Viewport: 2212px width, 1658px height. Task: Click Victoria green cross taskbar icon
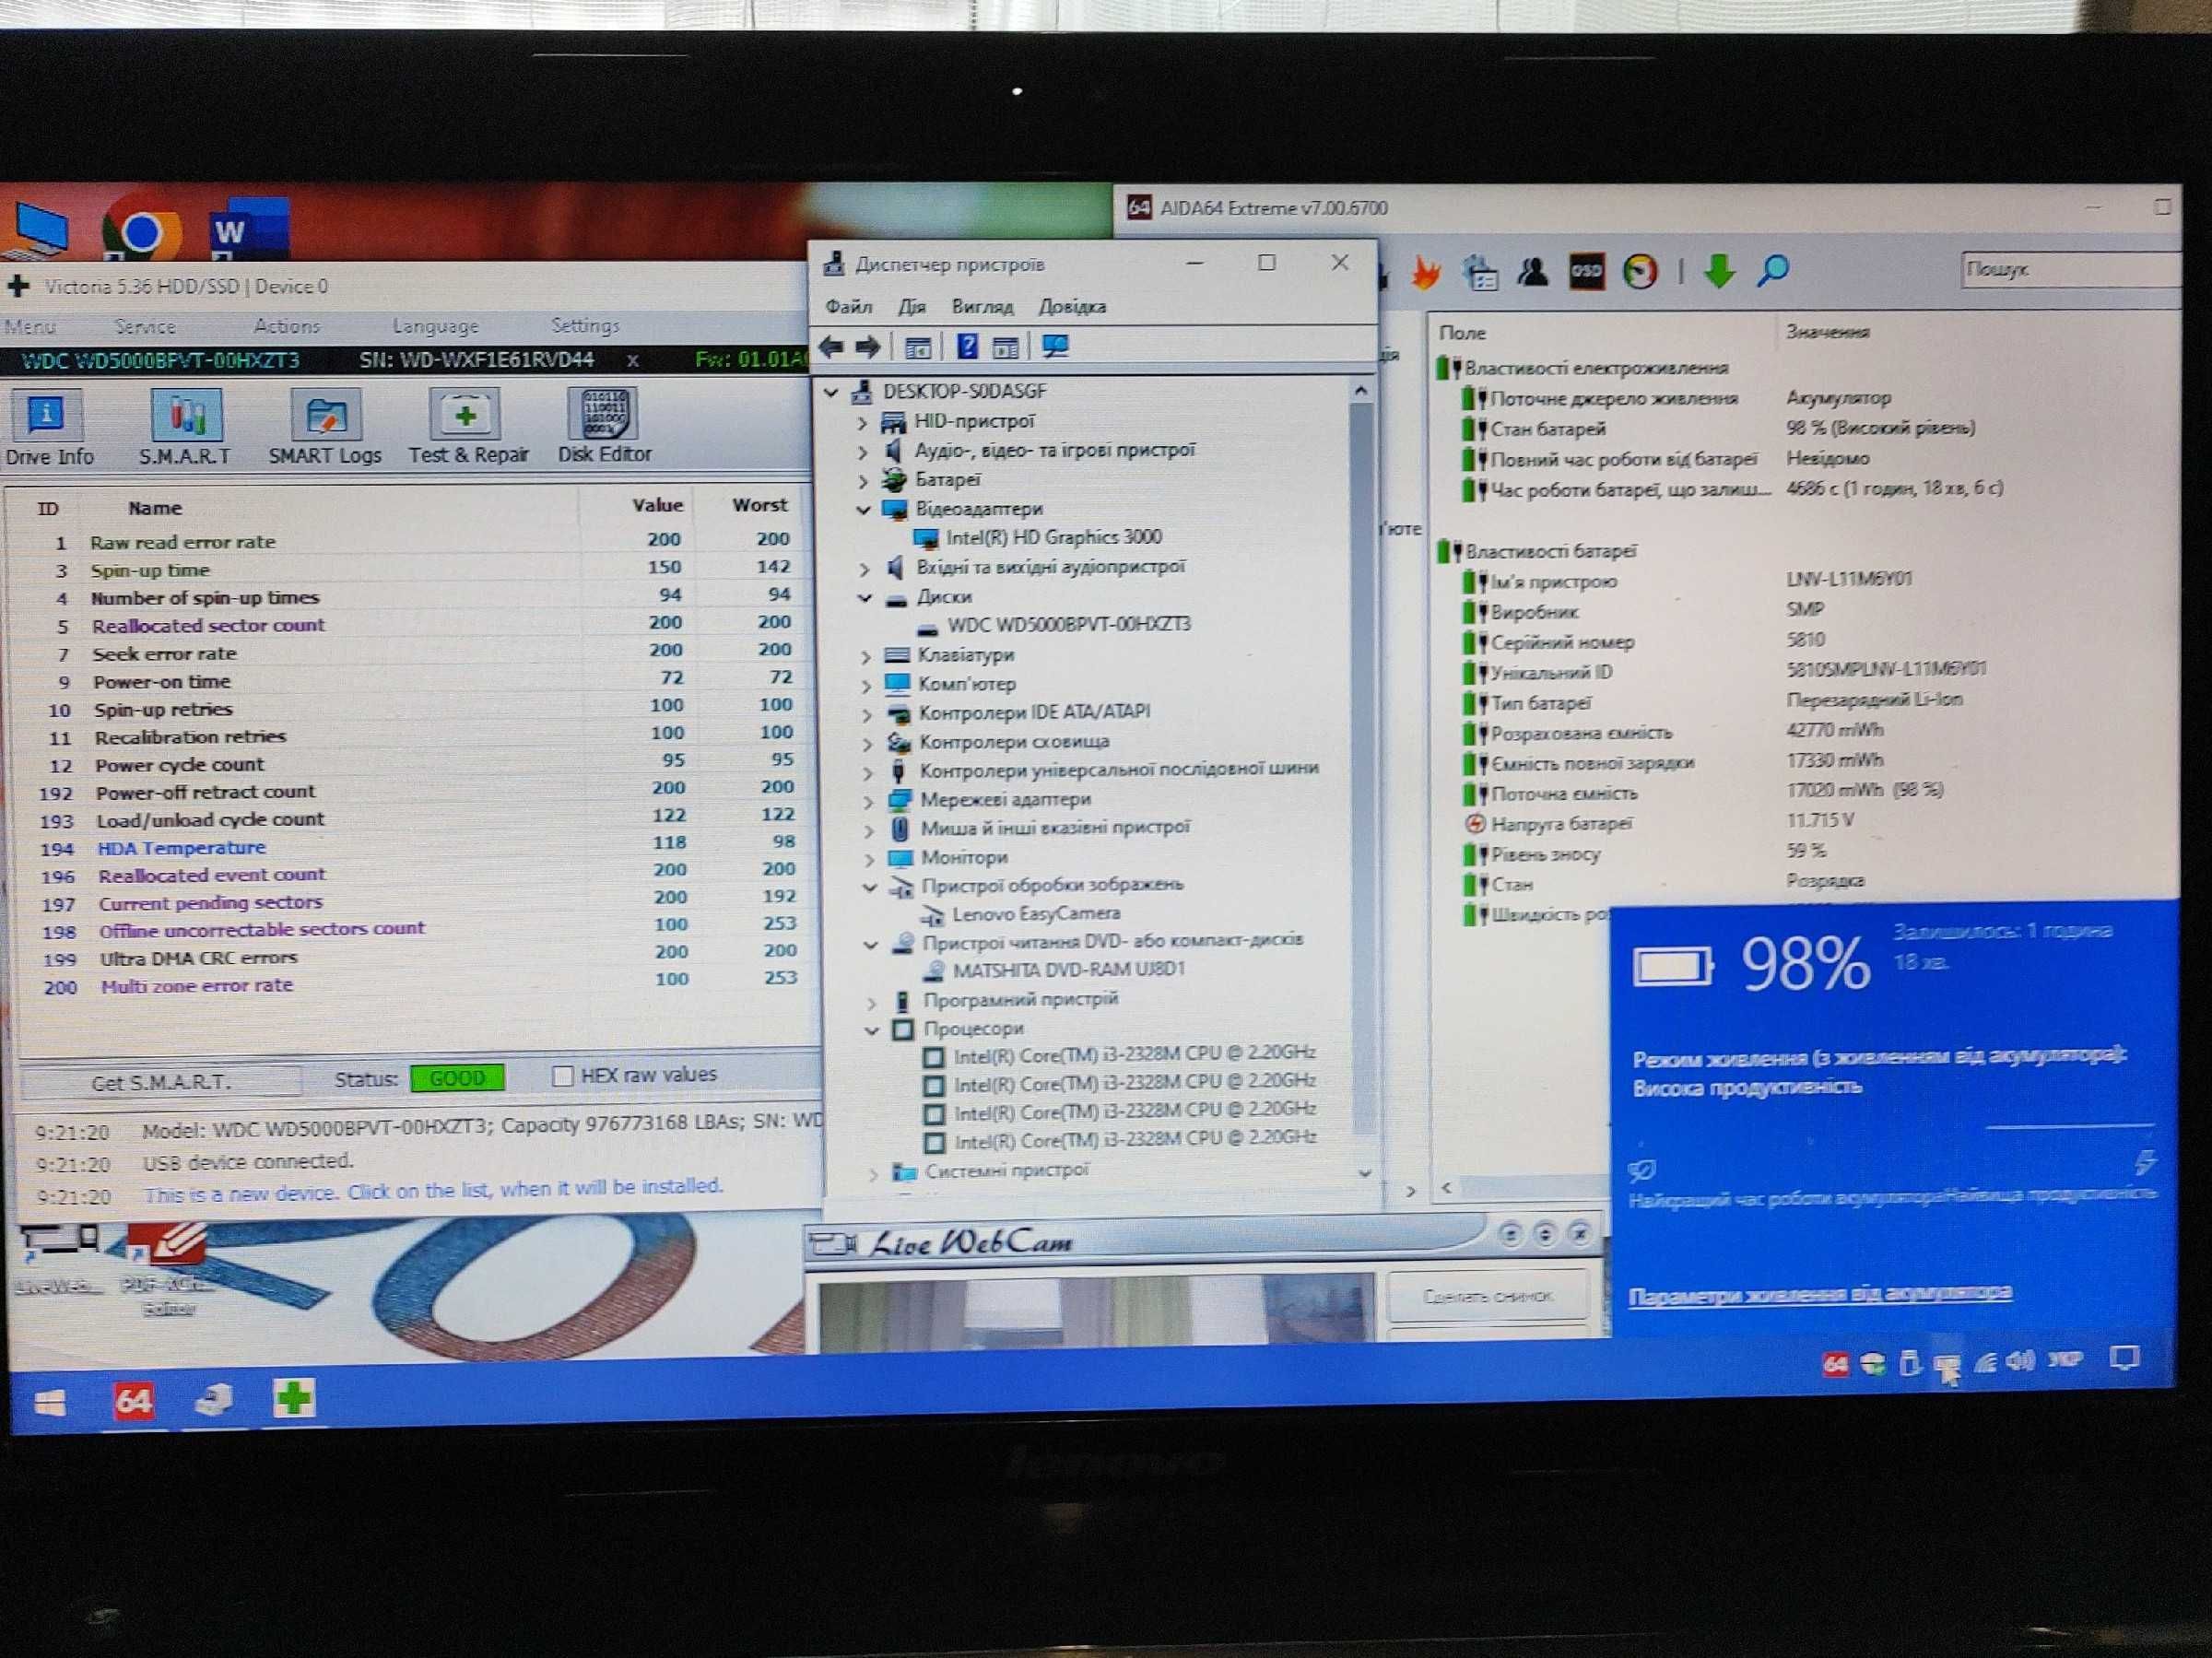[x=294, y=1396]
